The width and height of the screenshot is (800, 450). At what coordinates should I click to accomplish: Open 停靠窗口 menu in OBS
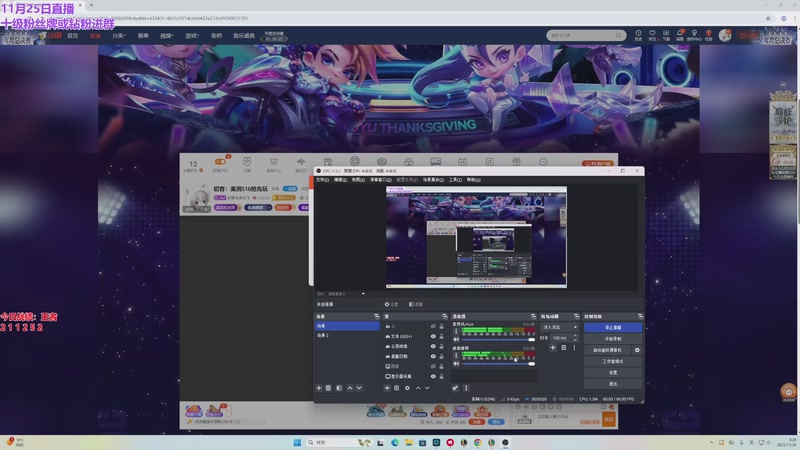[381, 180]
